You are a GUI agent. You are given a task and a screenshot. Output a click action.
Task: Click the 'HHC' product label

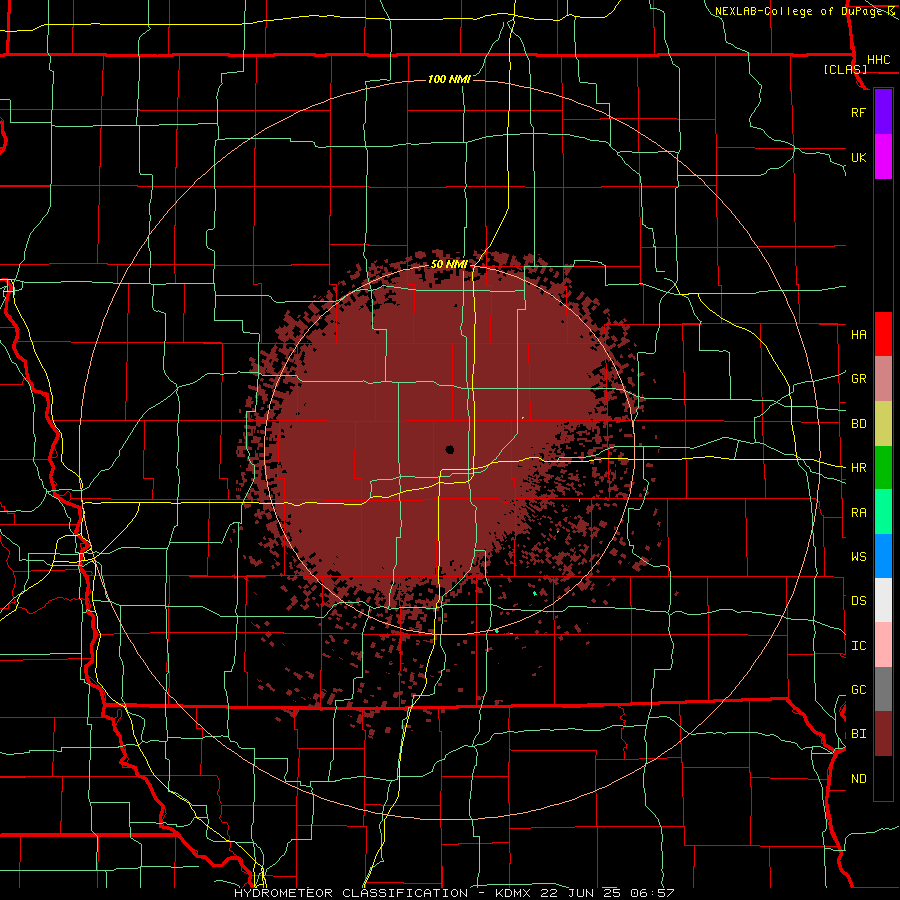[878, 60]
